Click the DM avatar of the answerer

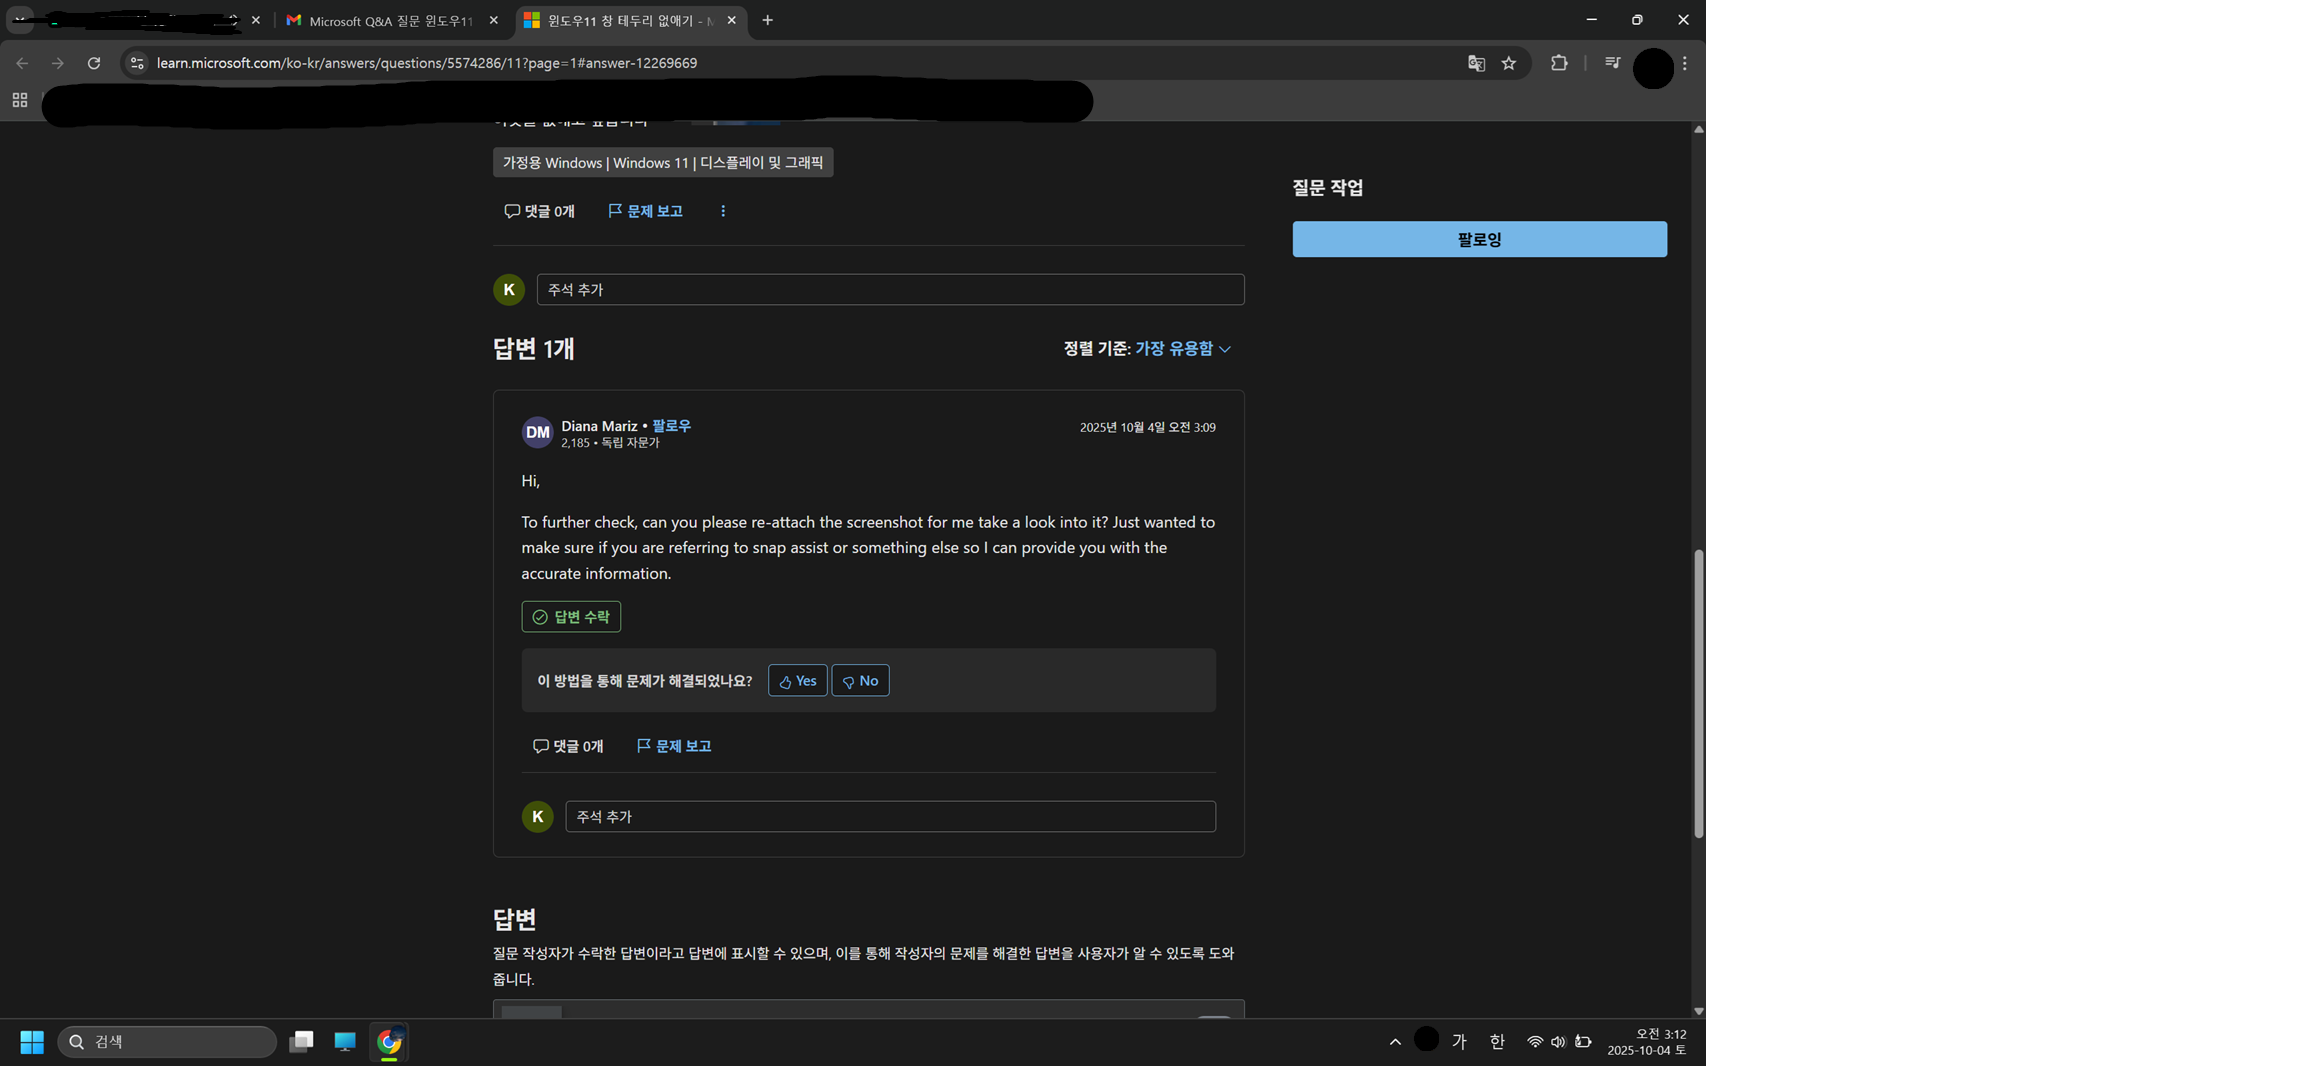[538, 432]
